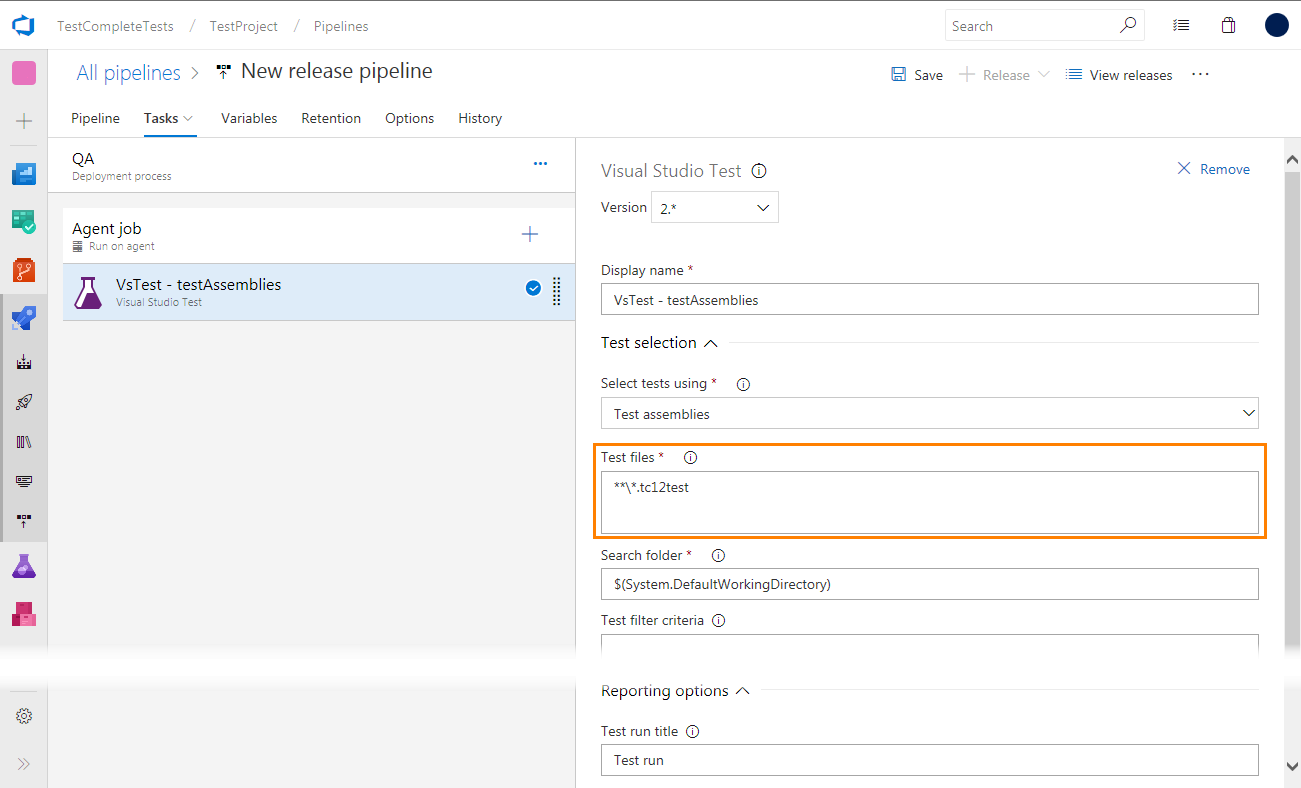The width and height of the screenshot is (1301, 788).
Task: Open All pipelines link
Action: tap(129, 73)
